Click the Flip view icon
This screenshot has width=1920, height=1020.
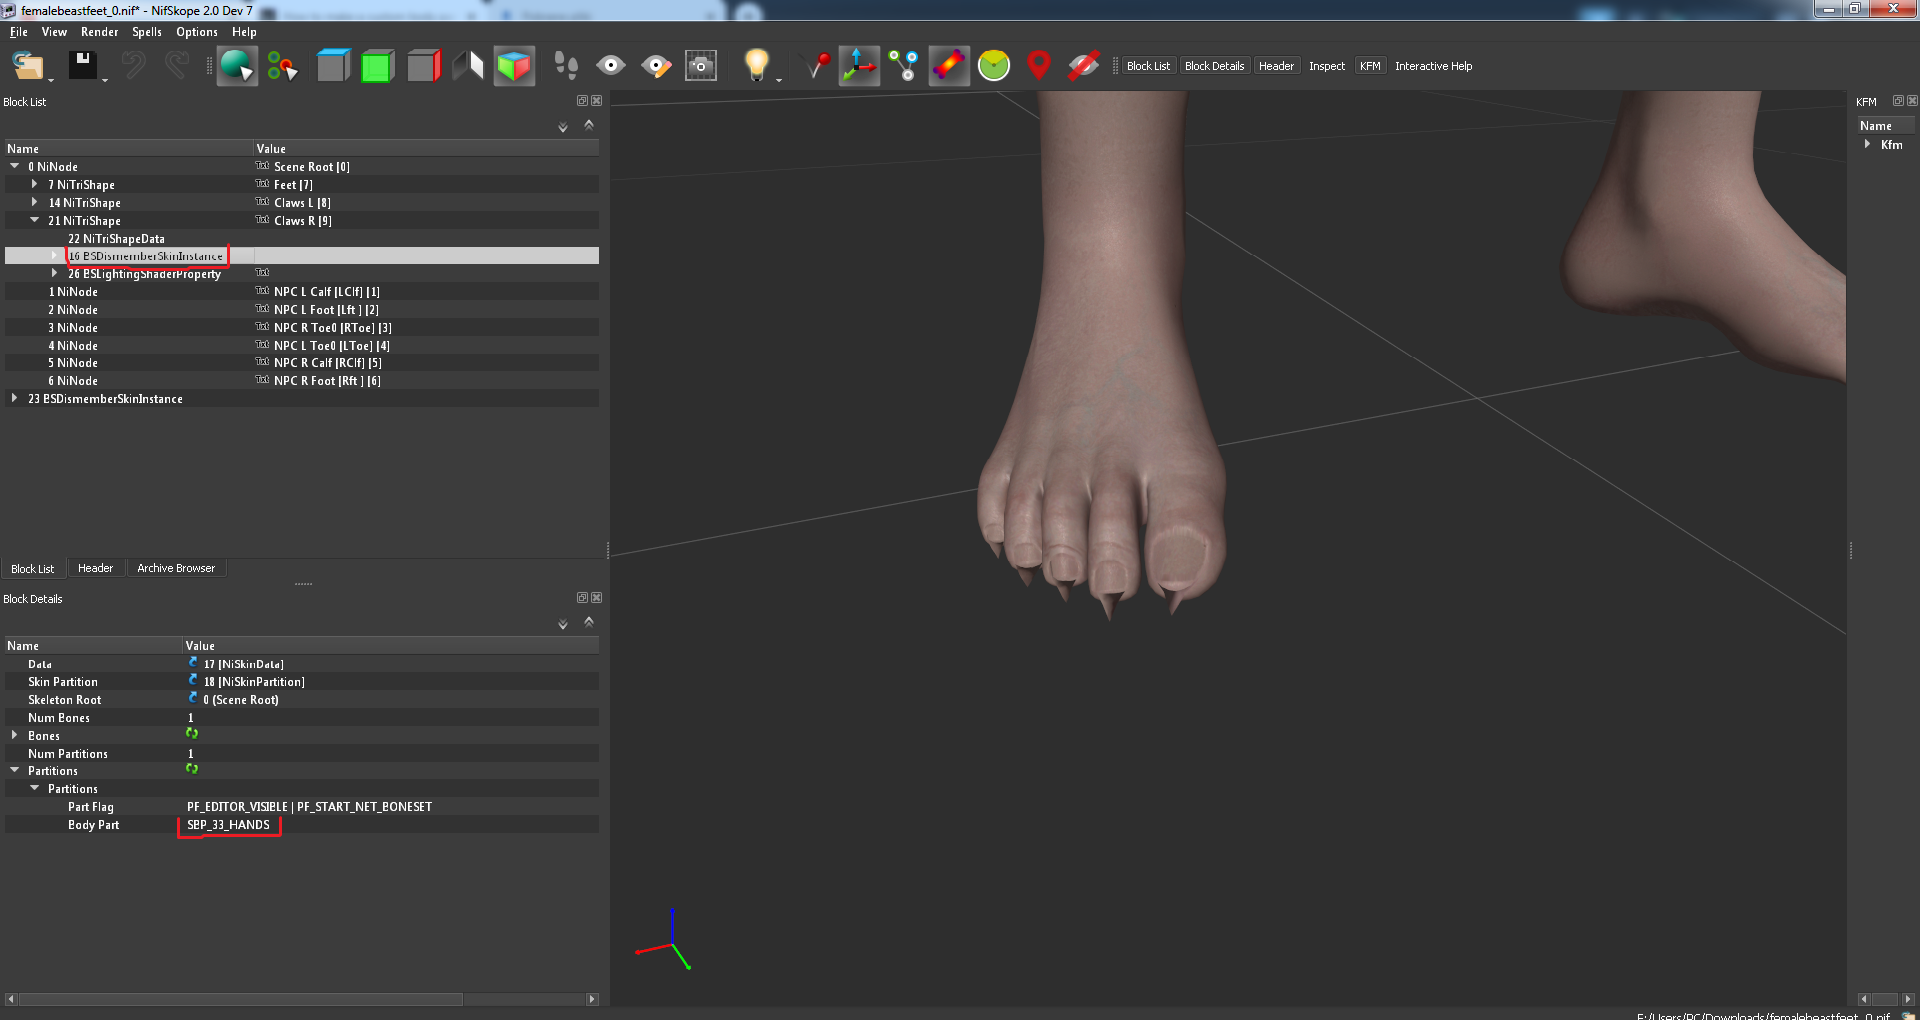(x=468, y=66)
